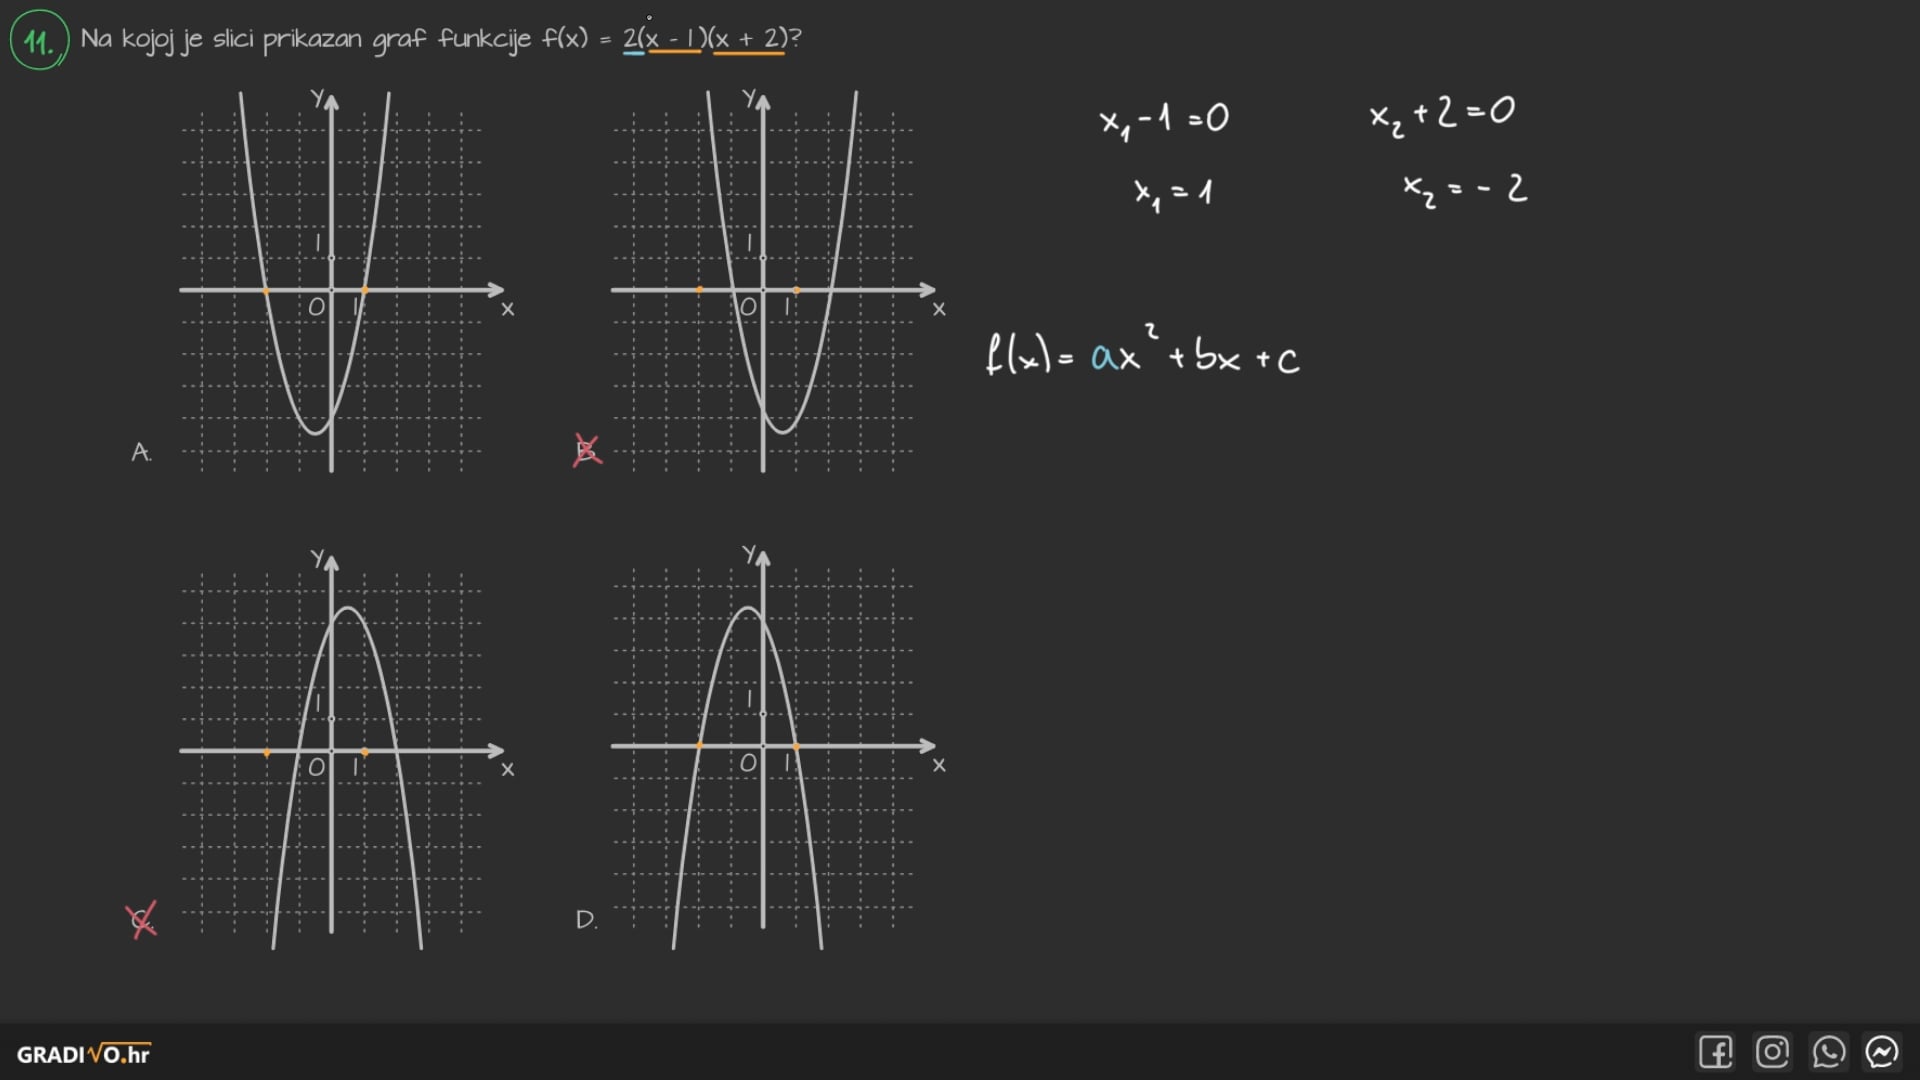Screen dimensions: 1920x1080
Task: Open the WhatsApp icon
Action: (1828, 1052)
